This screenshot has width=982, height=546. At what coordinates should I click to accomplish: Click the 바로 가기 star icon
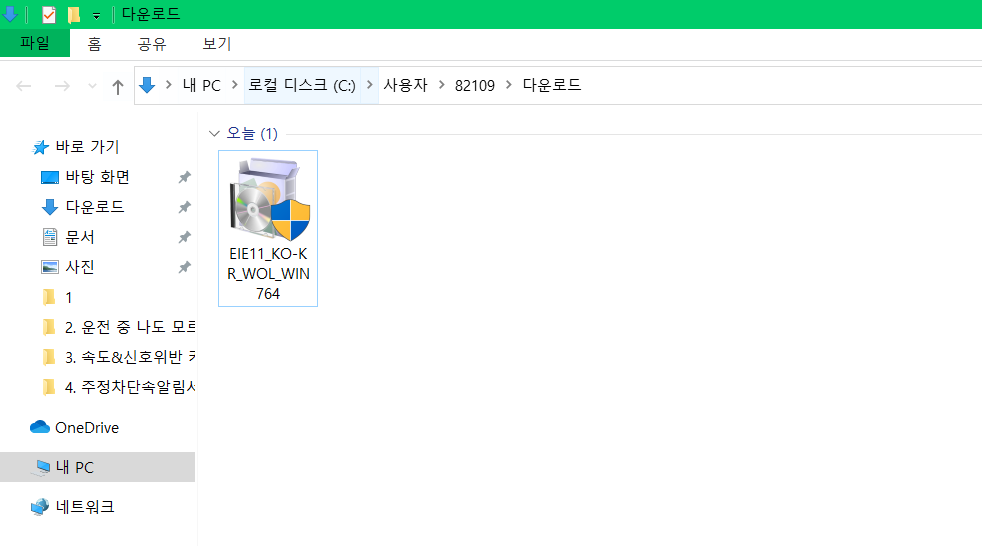(x=41, y=147)
